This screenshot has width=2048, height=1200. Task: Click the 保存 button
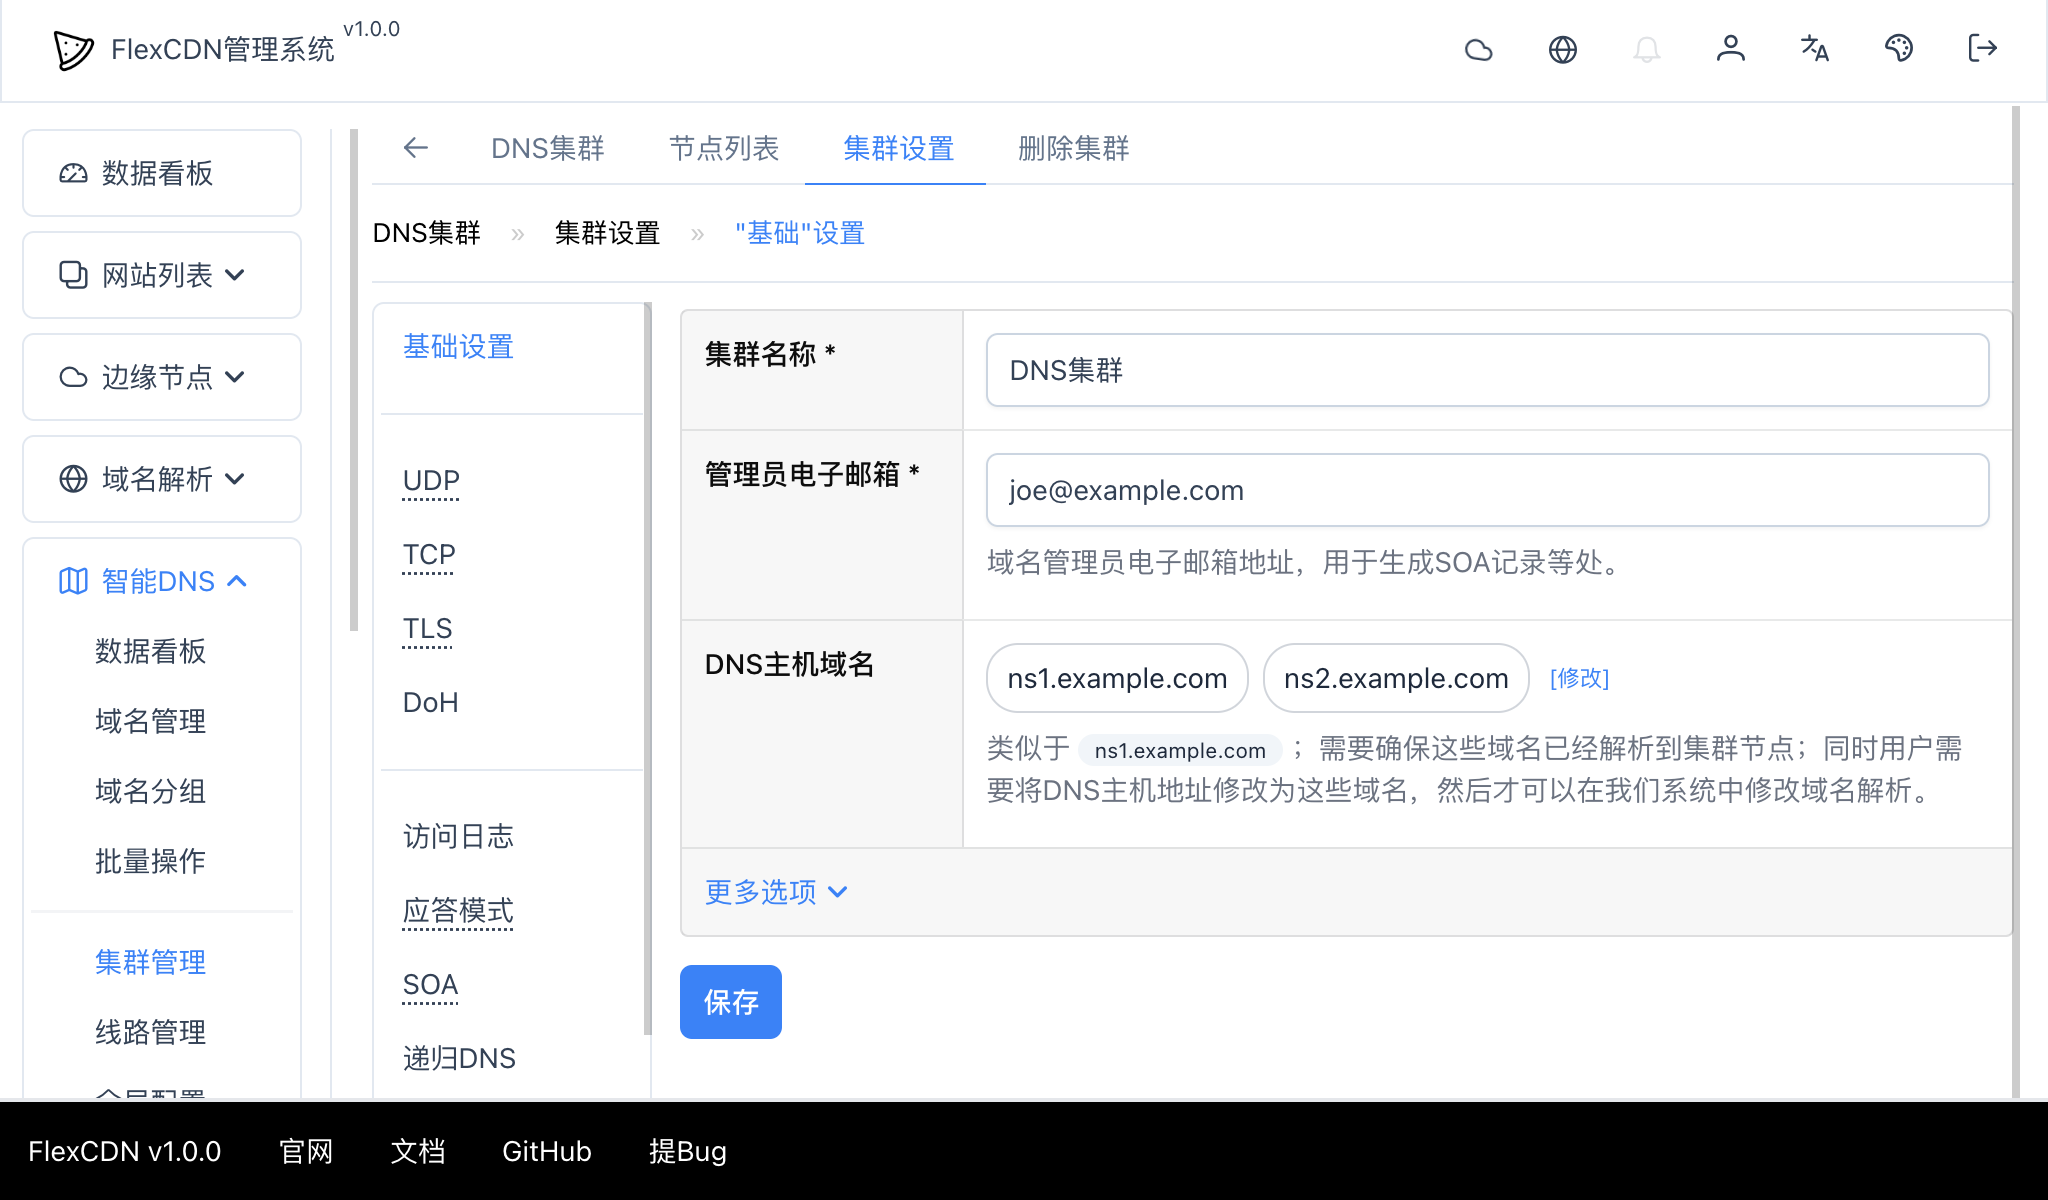point(730,1001)
